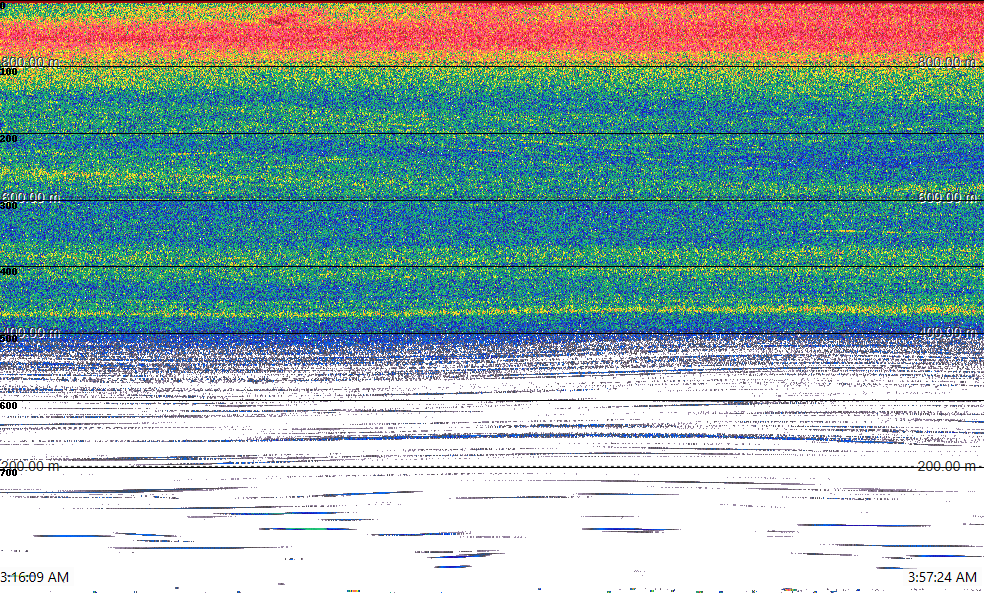Click the right "600.00 m" depth label
Screen dimensions: 984x594
click(949, 197)
